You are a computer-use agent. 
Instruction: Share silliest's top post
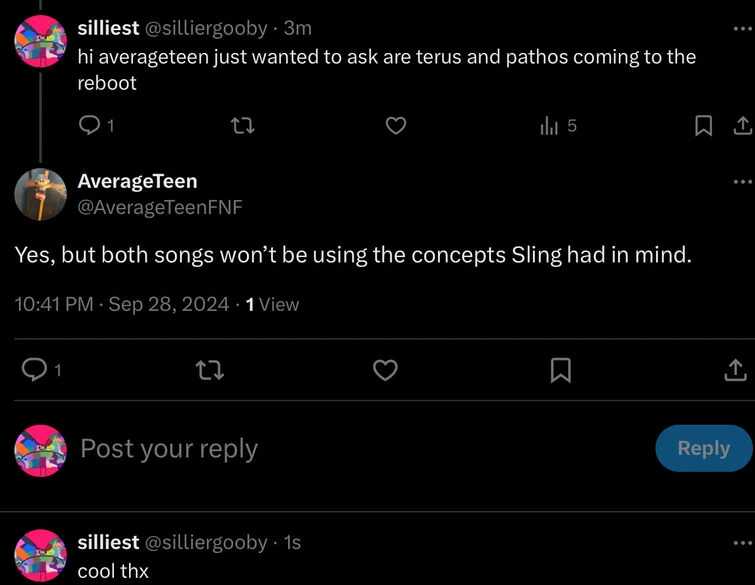pos(741,126)
